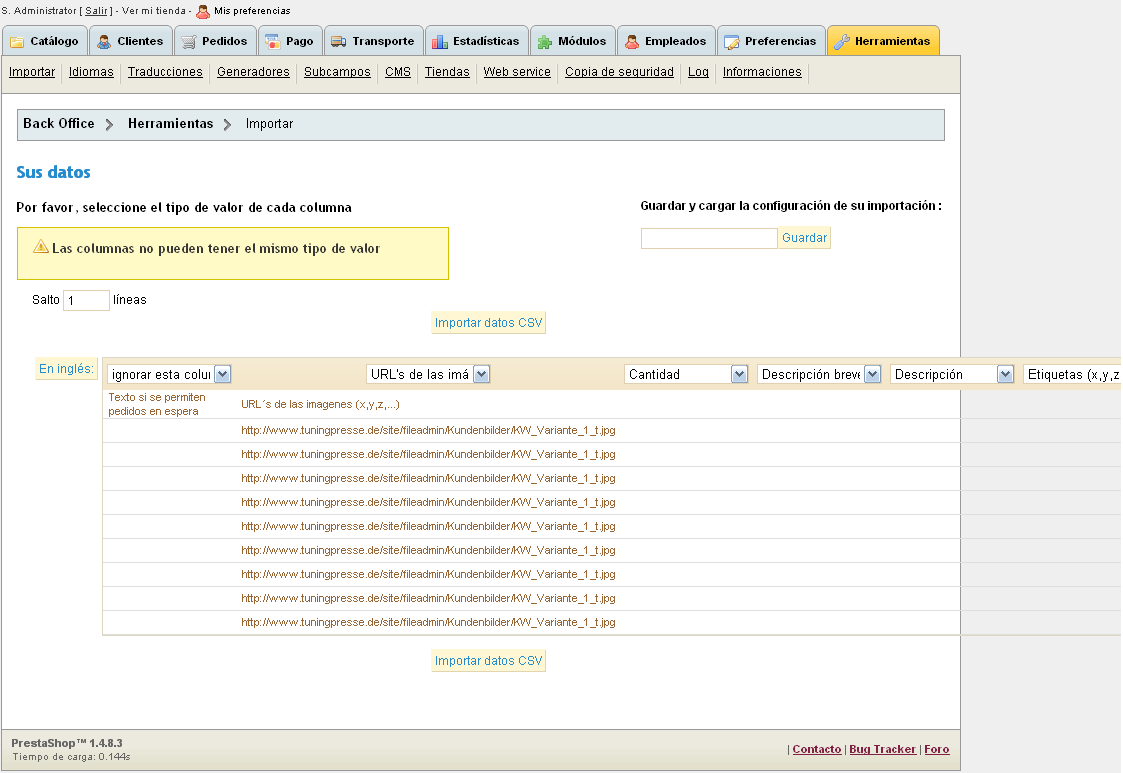Click Back Office in the breadcrumb
This screenshot has height=773, width=1123.
pyautogui.click(x=59, y=123)
